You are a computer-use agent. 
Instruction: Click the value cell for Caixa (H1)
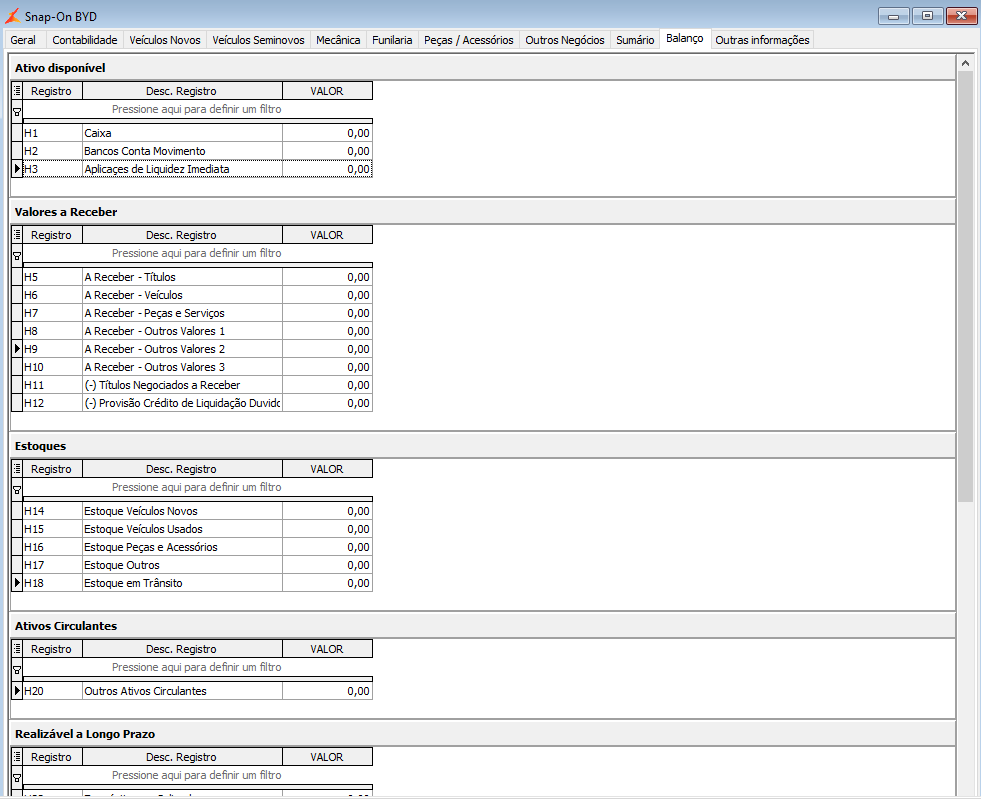pyautogui.click(x=327, y=133)
